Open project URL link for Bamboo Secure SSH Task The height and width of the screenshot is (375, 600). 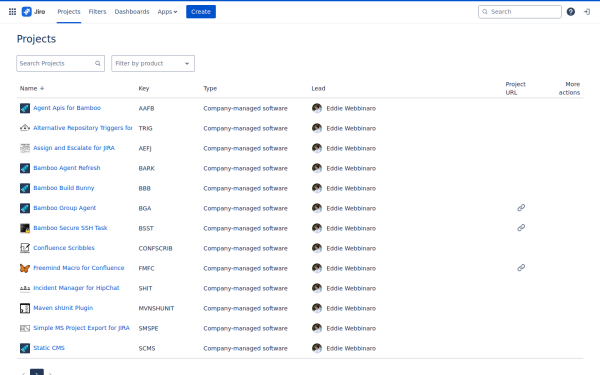pyautogui.click(x=521, y=228)
